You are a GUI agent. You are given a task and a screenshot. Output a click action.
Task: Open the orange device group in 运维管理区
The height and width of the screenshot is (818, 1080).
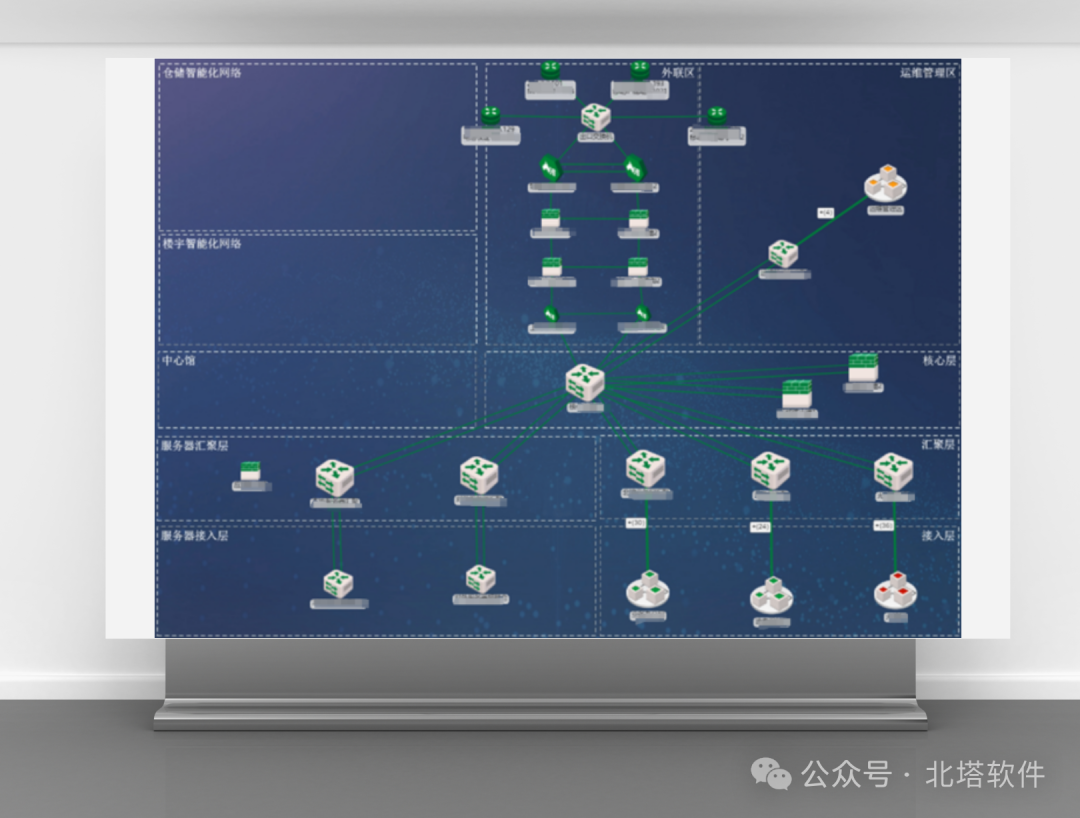click(x=886, y=183)
